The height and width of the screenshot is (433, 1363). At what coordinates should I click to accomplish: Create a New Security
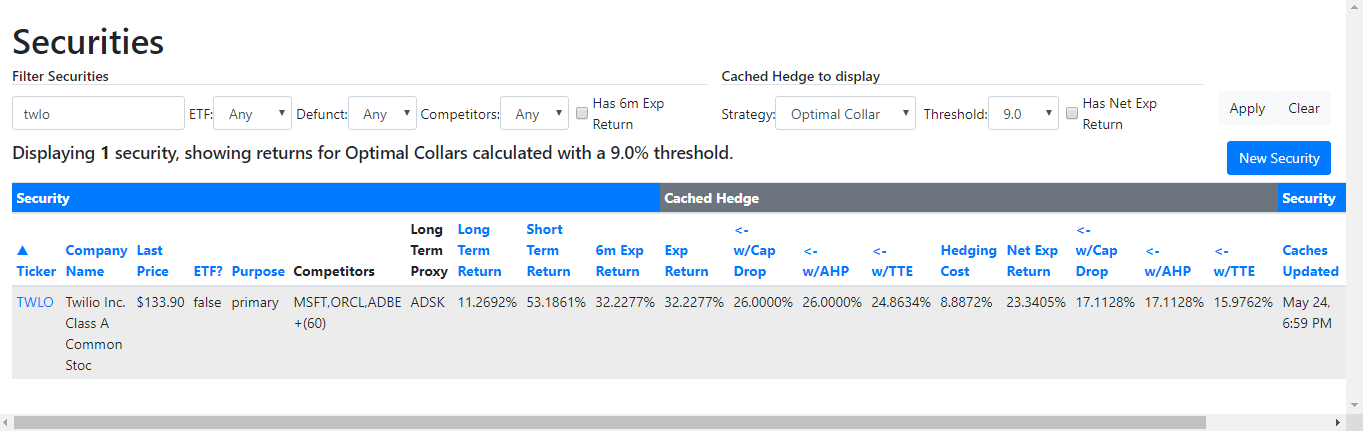(x=1279, y=158)
